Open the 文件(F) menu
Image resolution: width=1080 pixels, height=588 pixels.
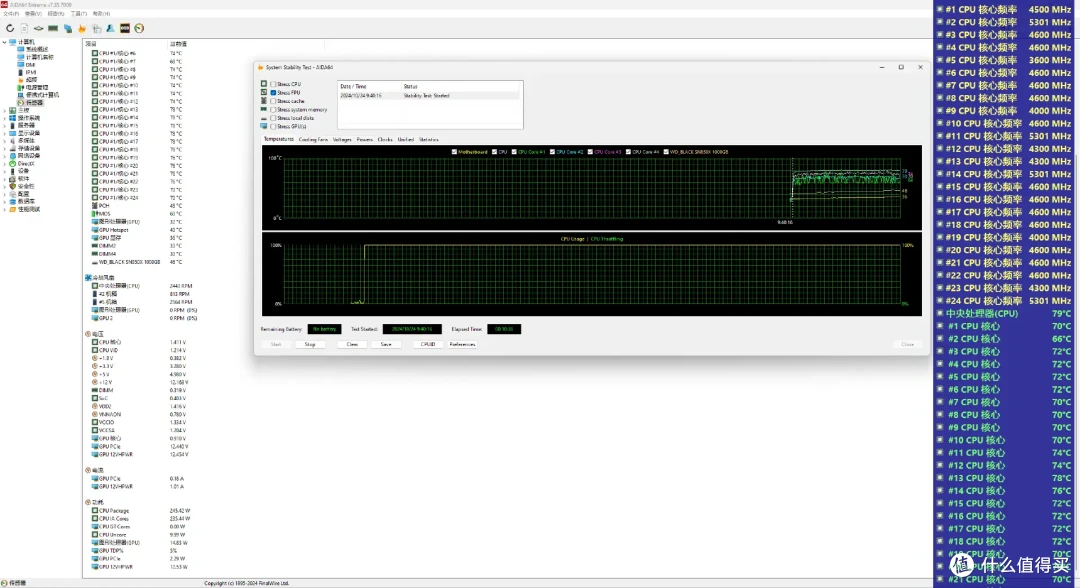point(11,14)
